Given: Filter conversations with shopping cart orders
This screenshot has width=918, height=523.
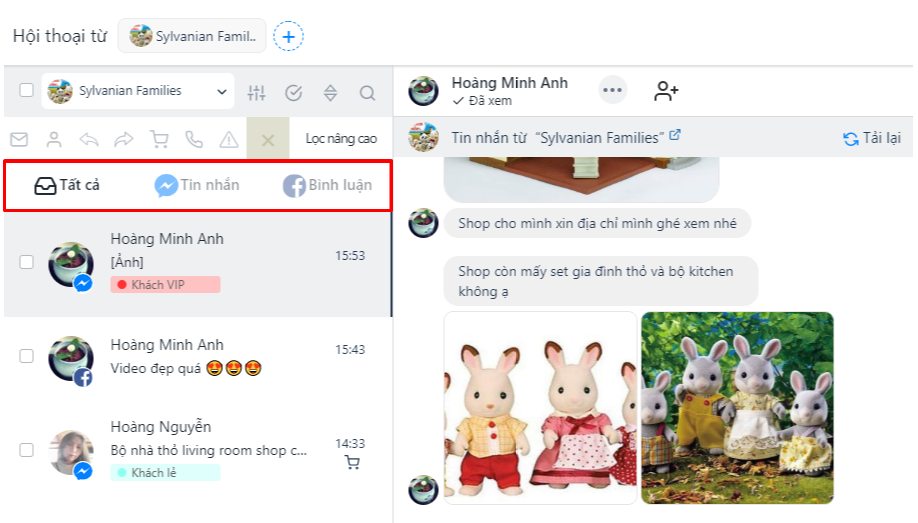Looking at the screenshot, I should pos(159,139).
